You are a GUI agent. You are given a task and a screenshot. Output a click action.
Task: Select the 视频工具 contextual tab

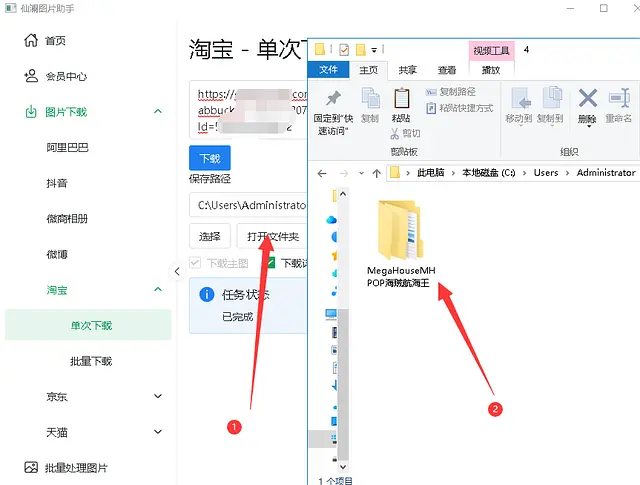(x=491, y=50)
